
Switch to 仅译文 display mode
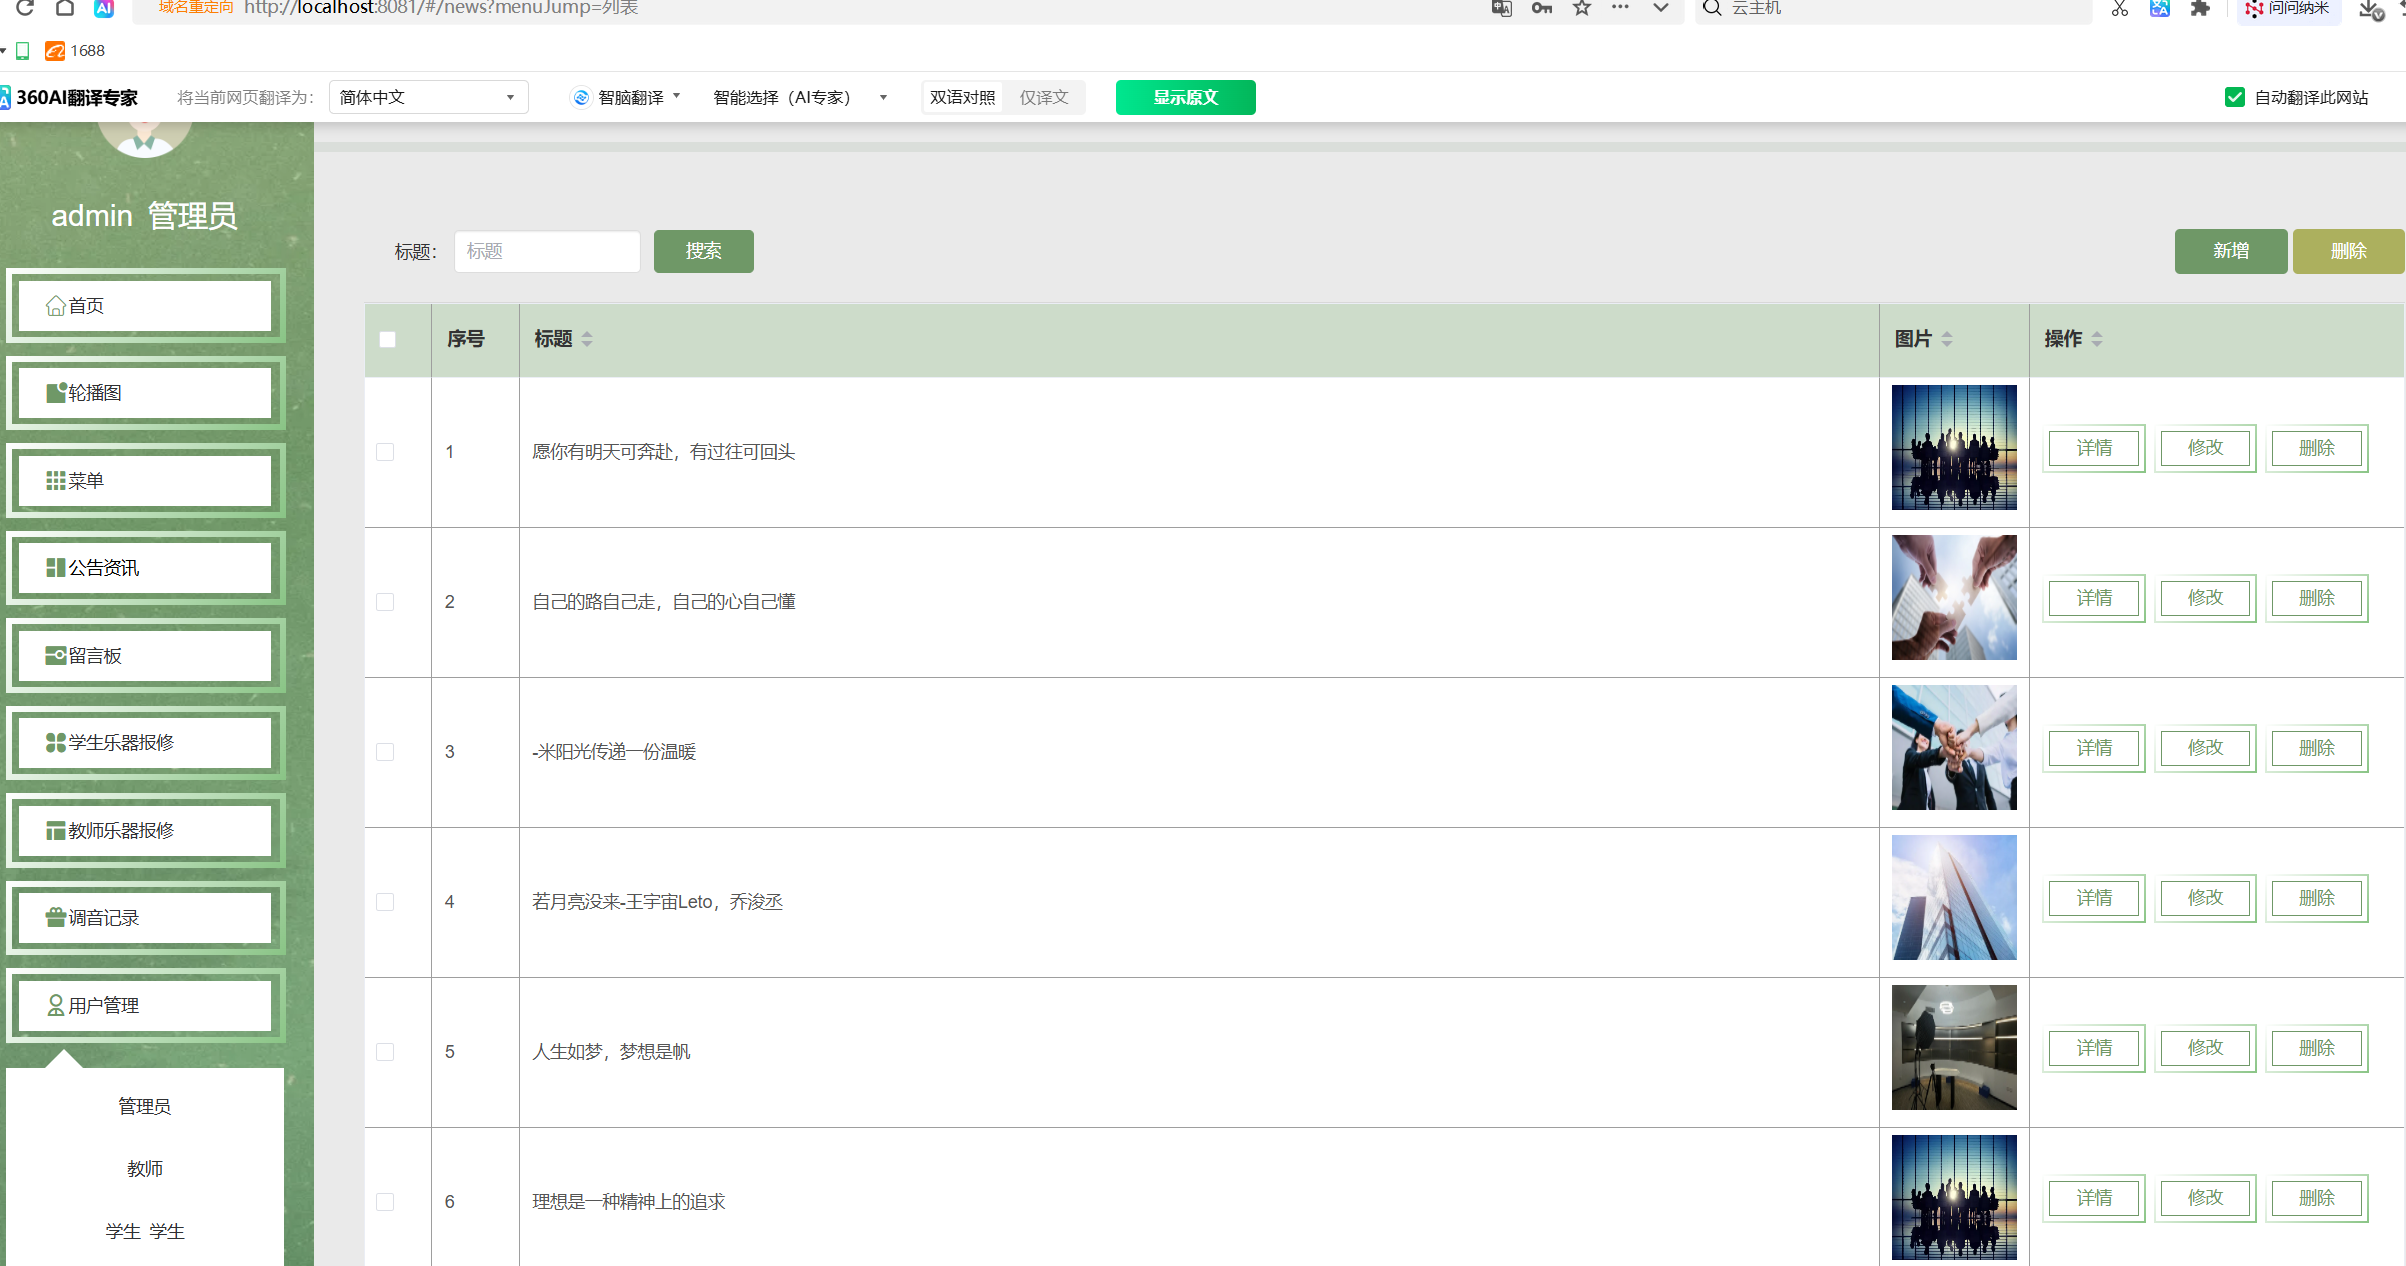tap(1044, 97)
